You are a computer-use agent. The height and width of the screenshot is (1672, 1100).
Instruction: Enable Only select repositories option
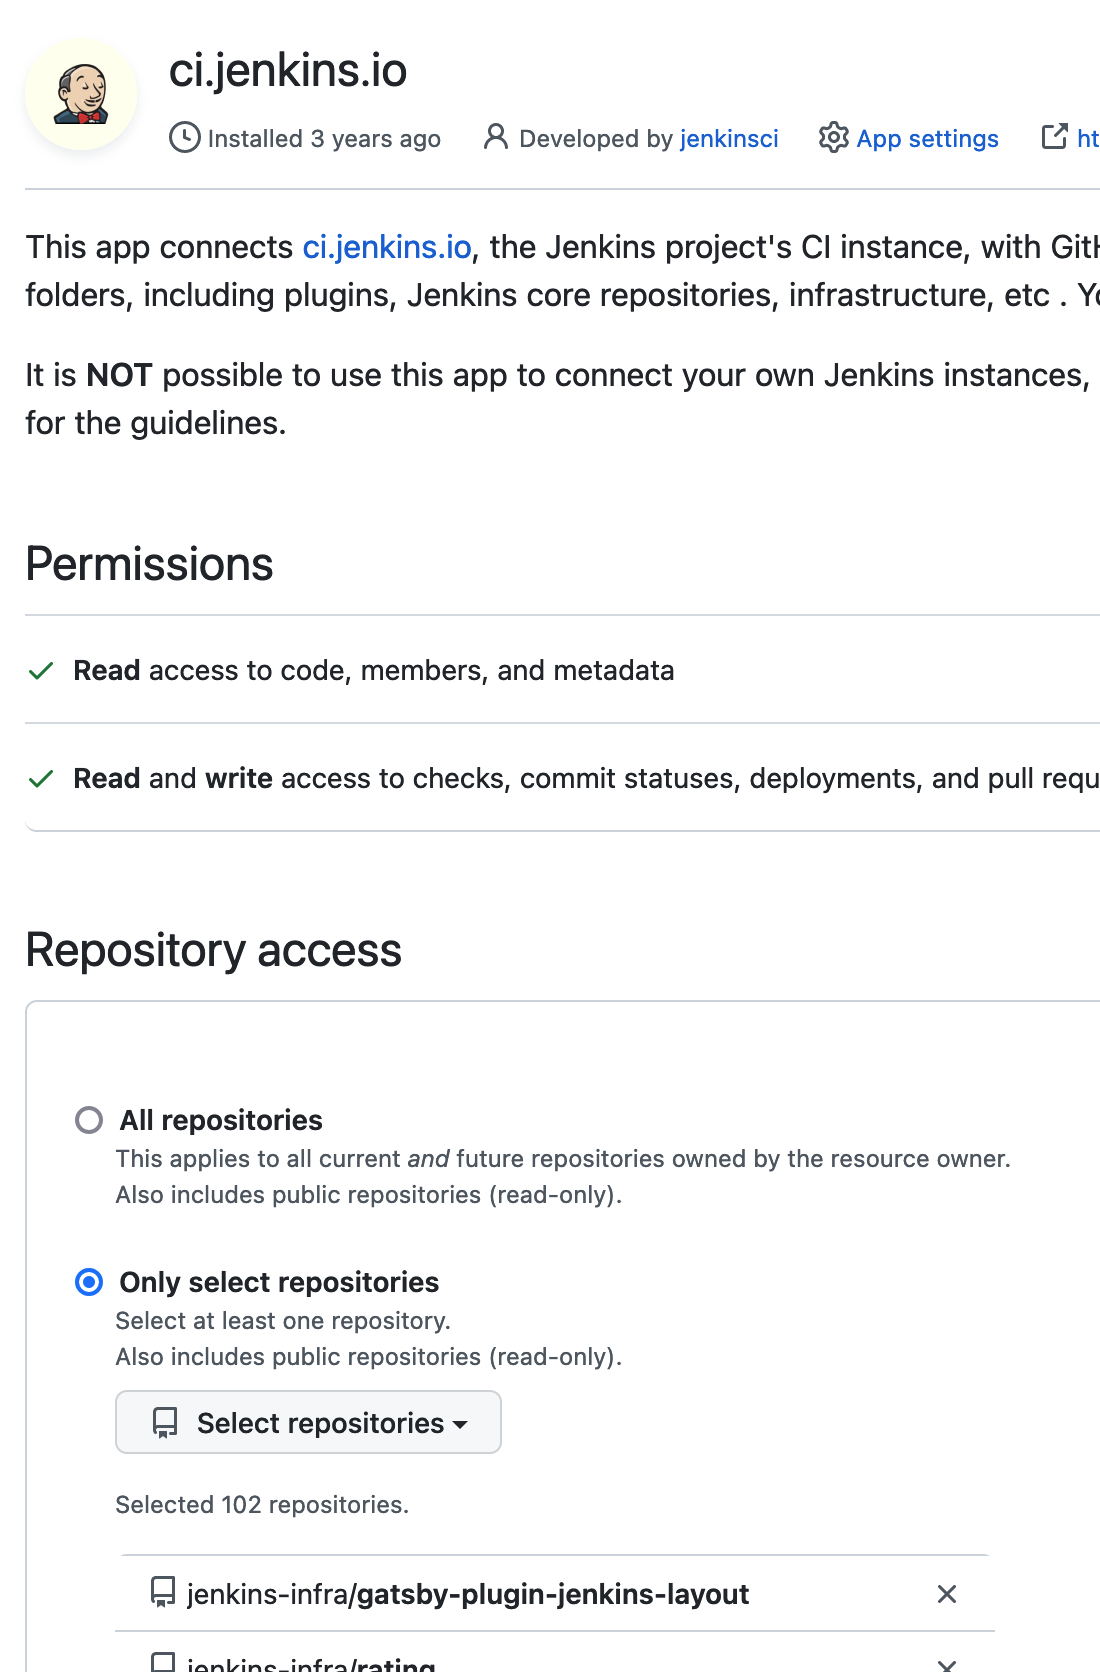tap(88, 1281)
